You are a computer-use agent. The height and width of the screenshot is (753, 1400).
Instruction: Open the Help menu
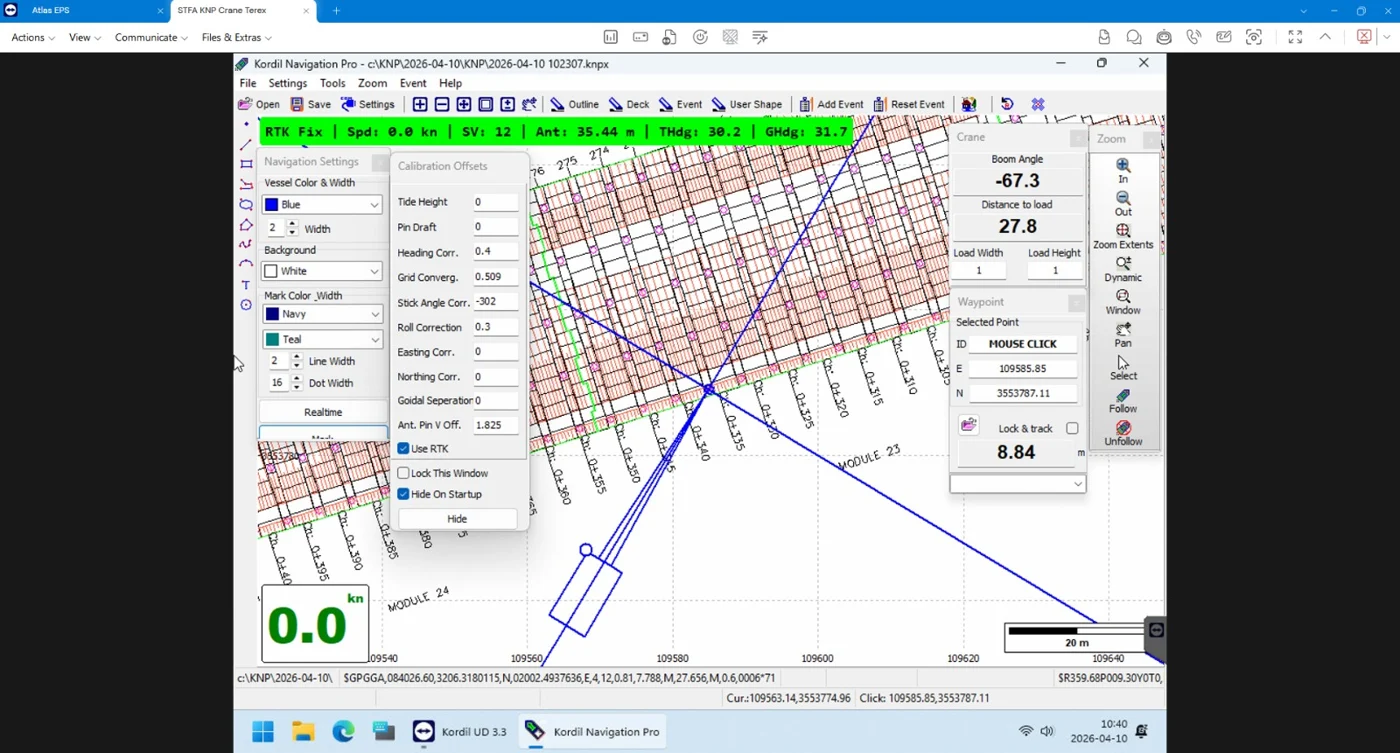coord(451,84)
